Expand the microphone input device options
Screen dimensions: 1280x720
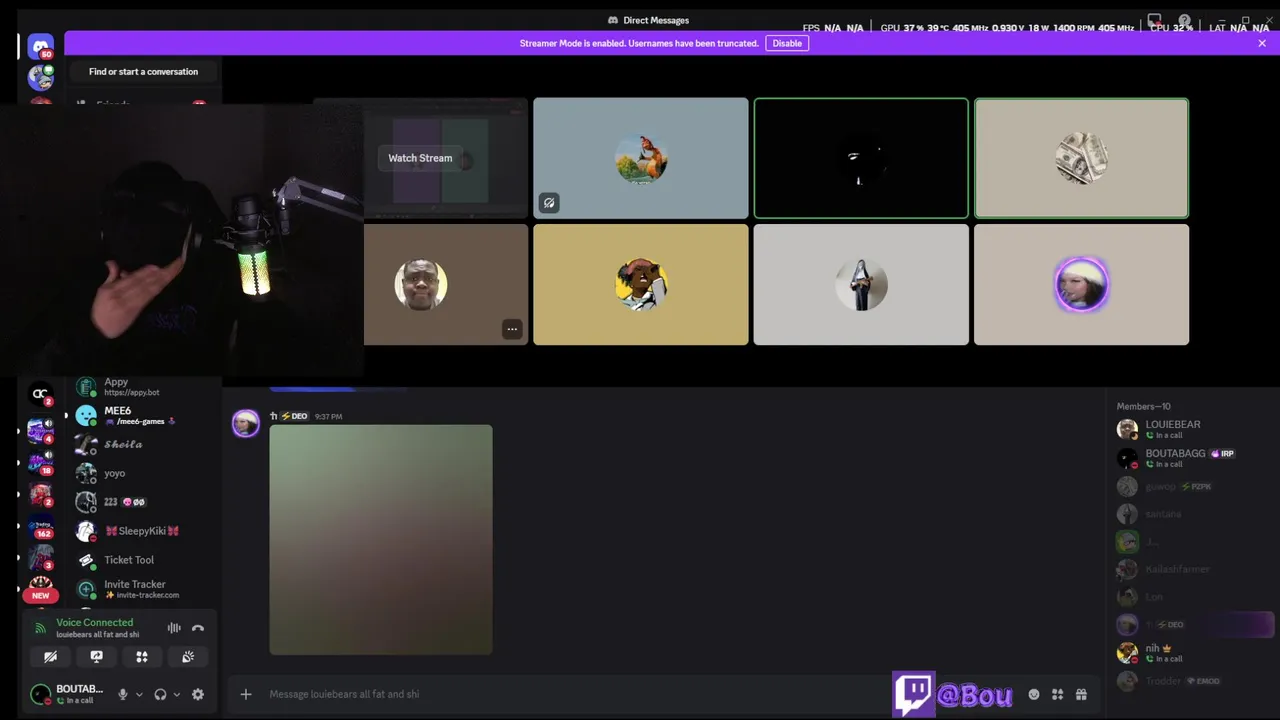coord(139,694)
